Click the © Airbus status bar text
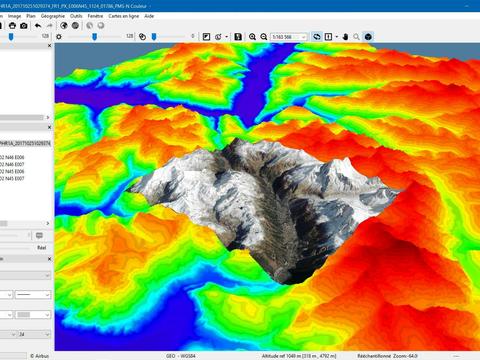The height and width of the screenshot is (360, 480). click(39, 356)
